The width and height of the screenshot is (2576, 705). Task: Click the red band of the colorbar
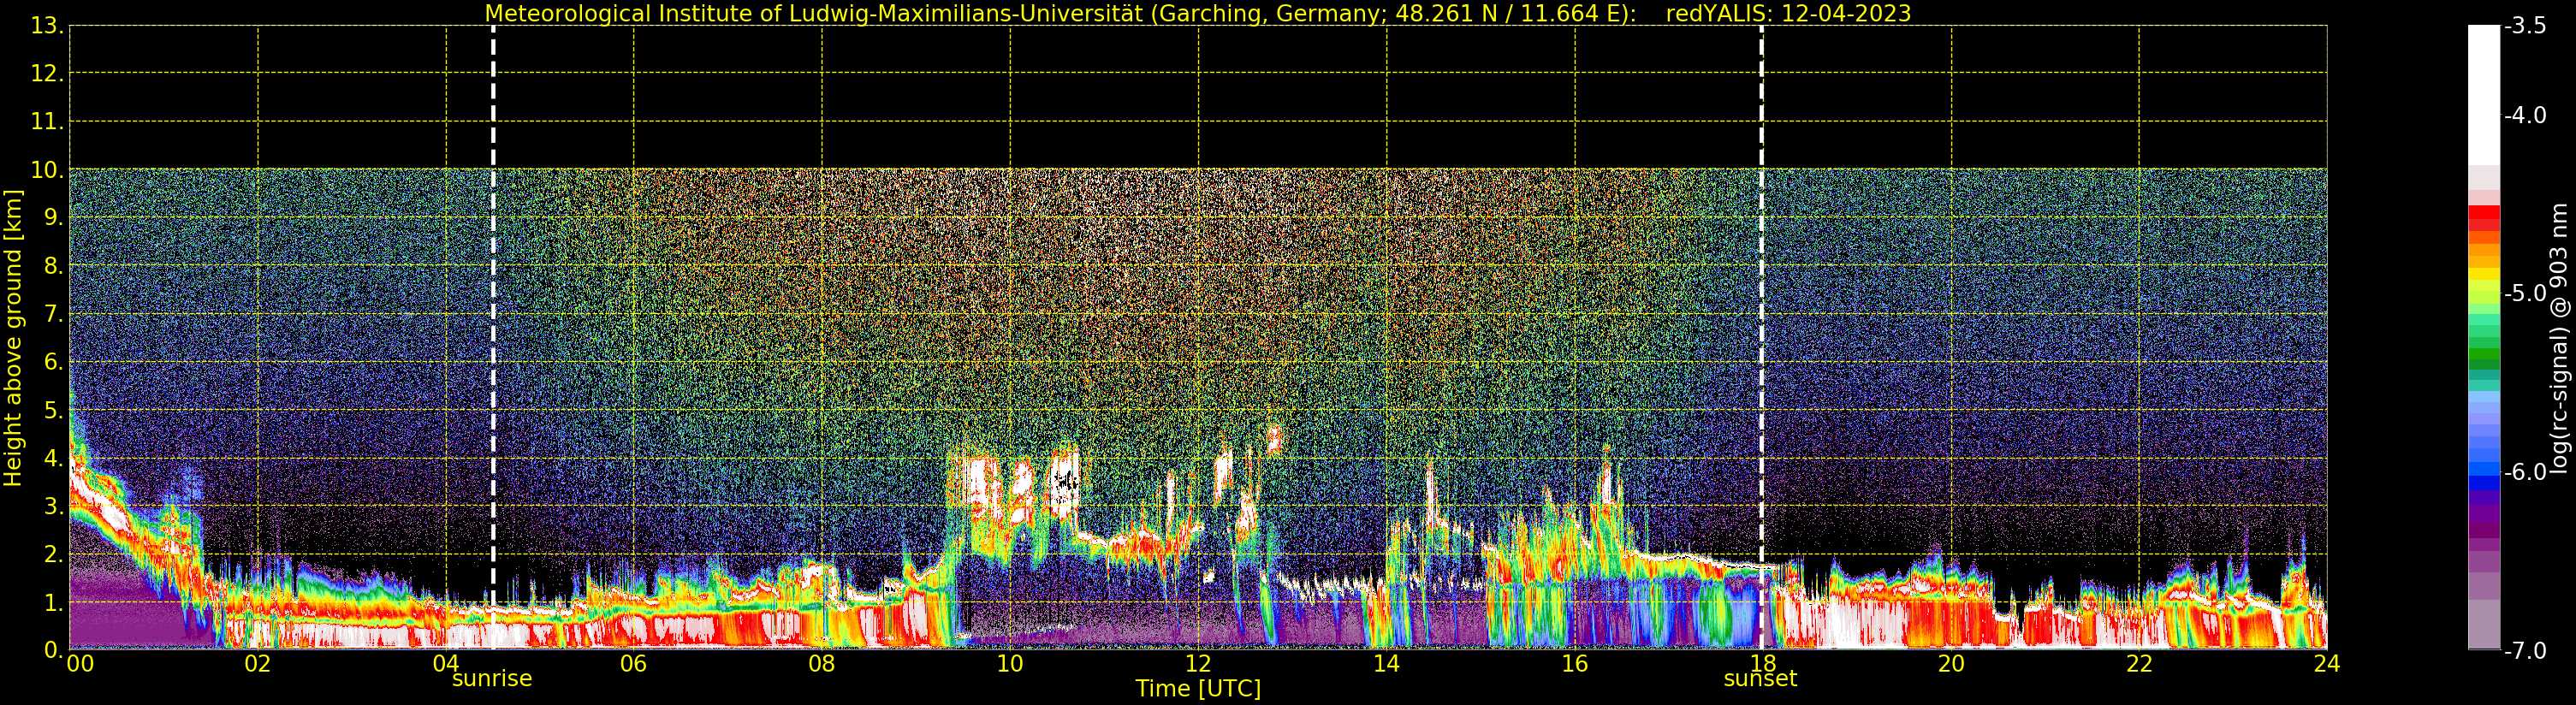click(x=2483, y=213)
